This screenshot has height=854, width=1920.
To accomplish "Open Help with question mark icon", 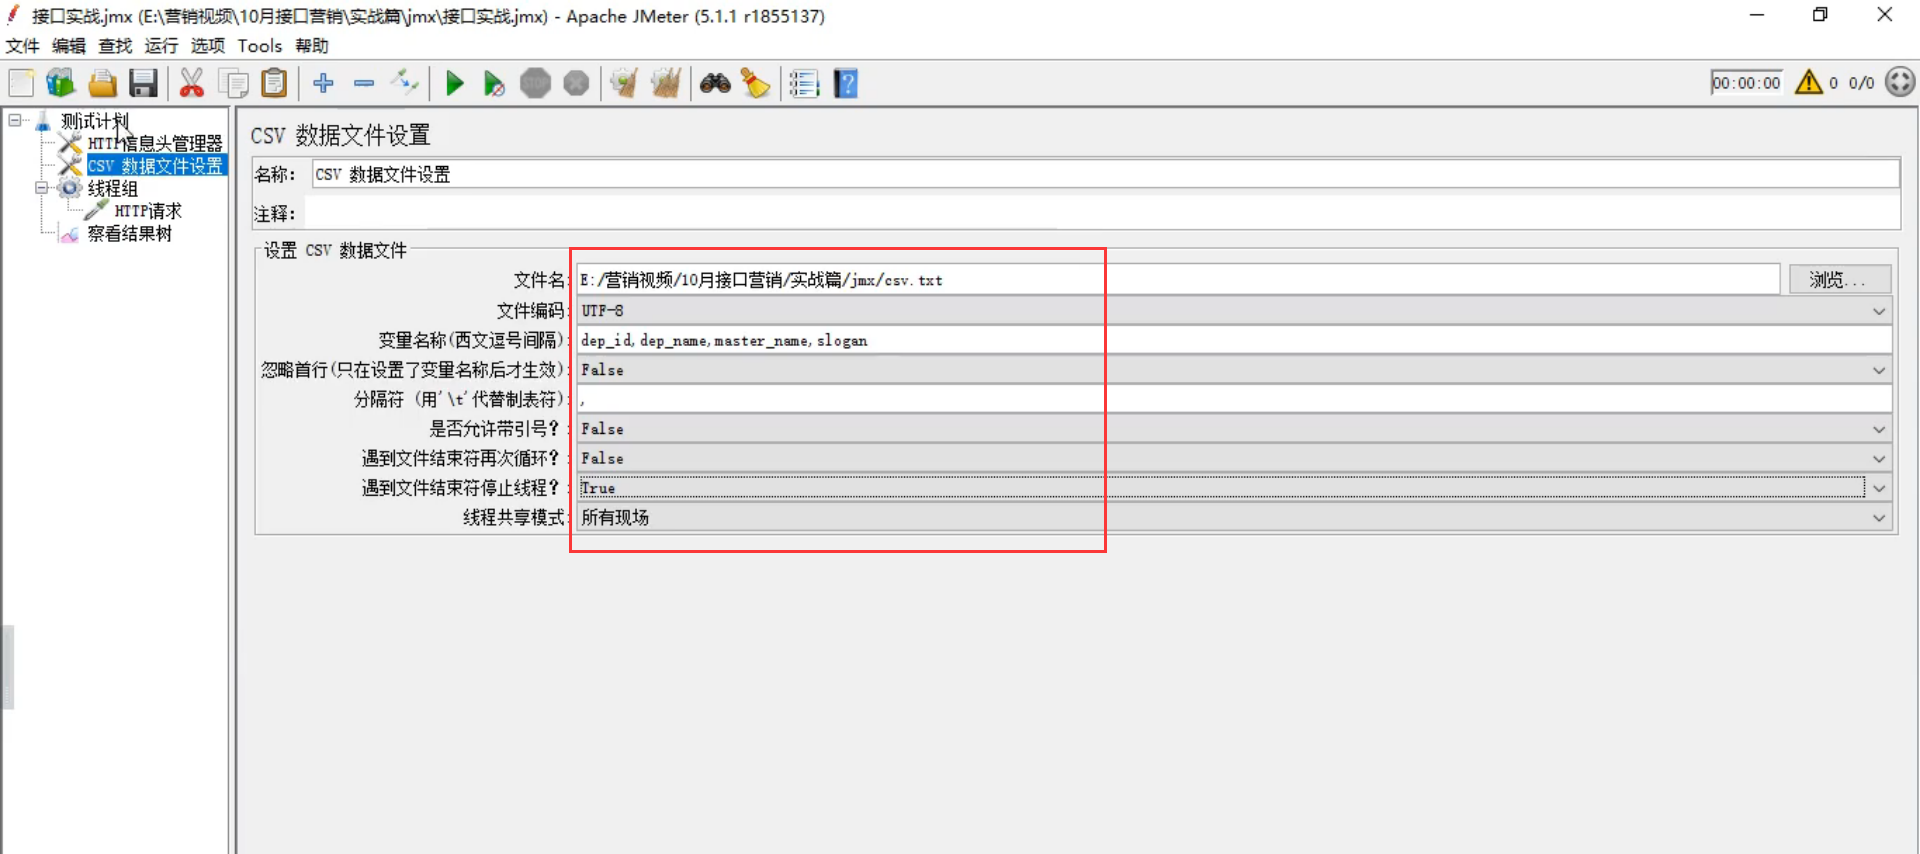I will (x=846, y=83).
